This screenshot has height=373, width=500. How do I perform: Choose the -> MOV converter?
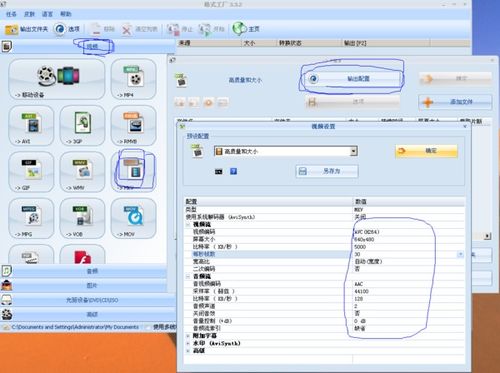click(x=134, y=218)
